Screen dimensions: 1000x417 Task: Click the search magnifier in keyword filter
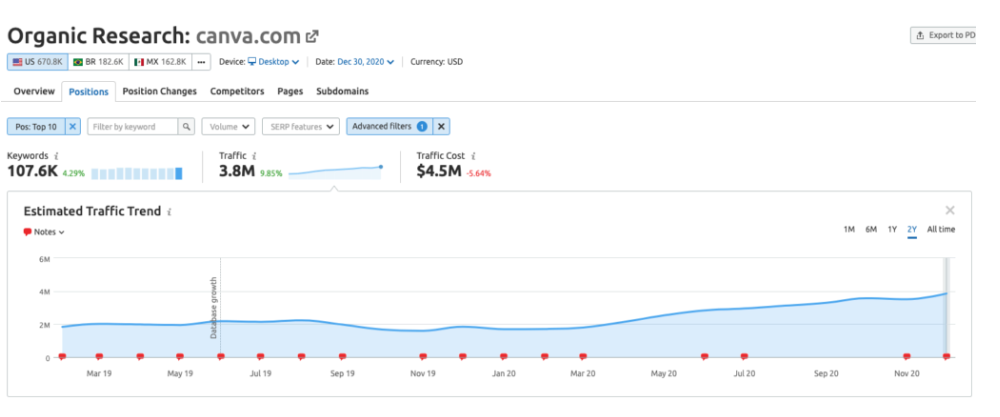coord(186,127)
